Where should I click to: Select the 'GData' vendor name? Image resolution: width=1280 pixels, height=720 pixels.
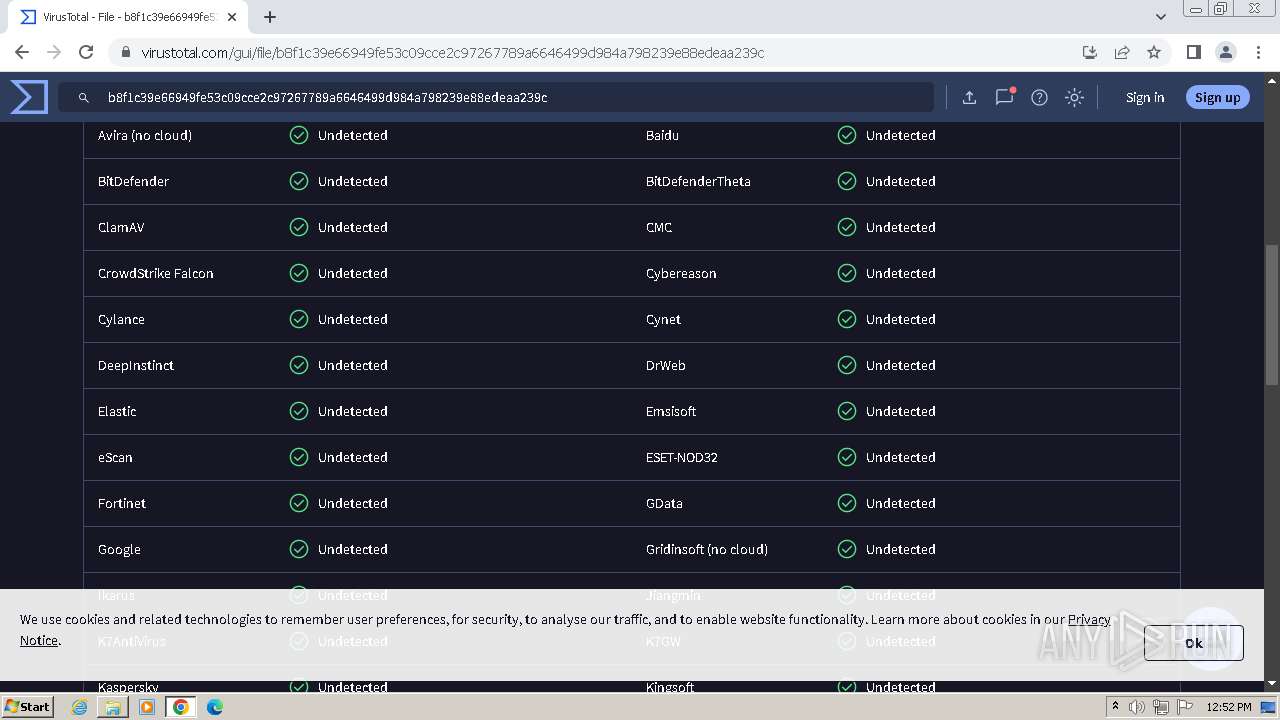(x=664, y=503)
